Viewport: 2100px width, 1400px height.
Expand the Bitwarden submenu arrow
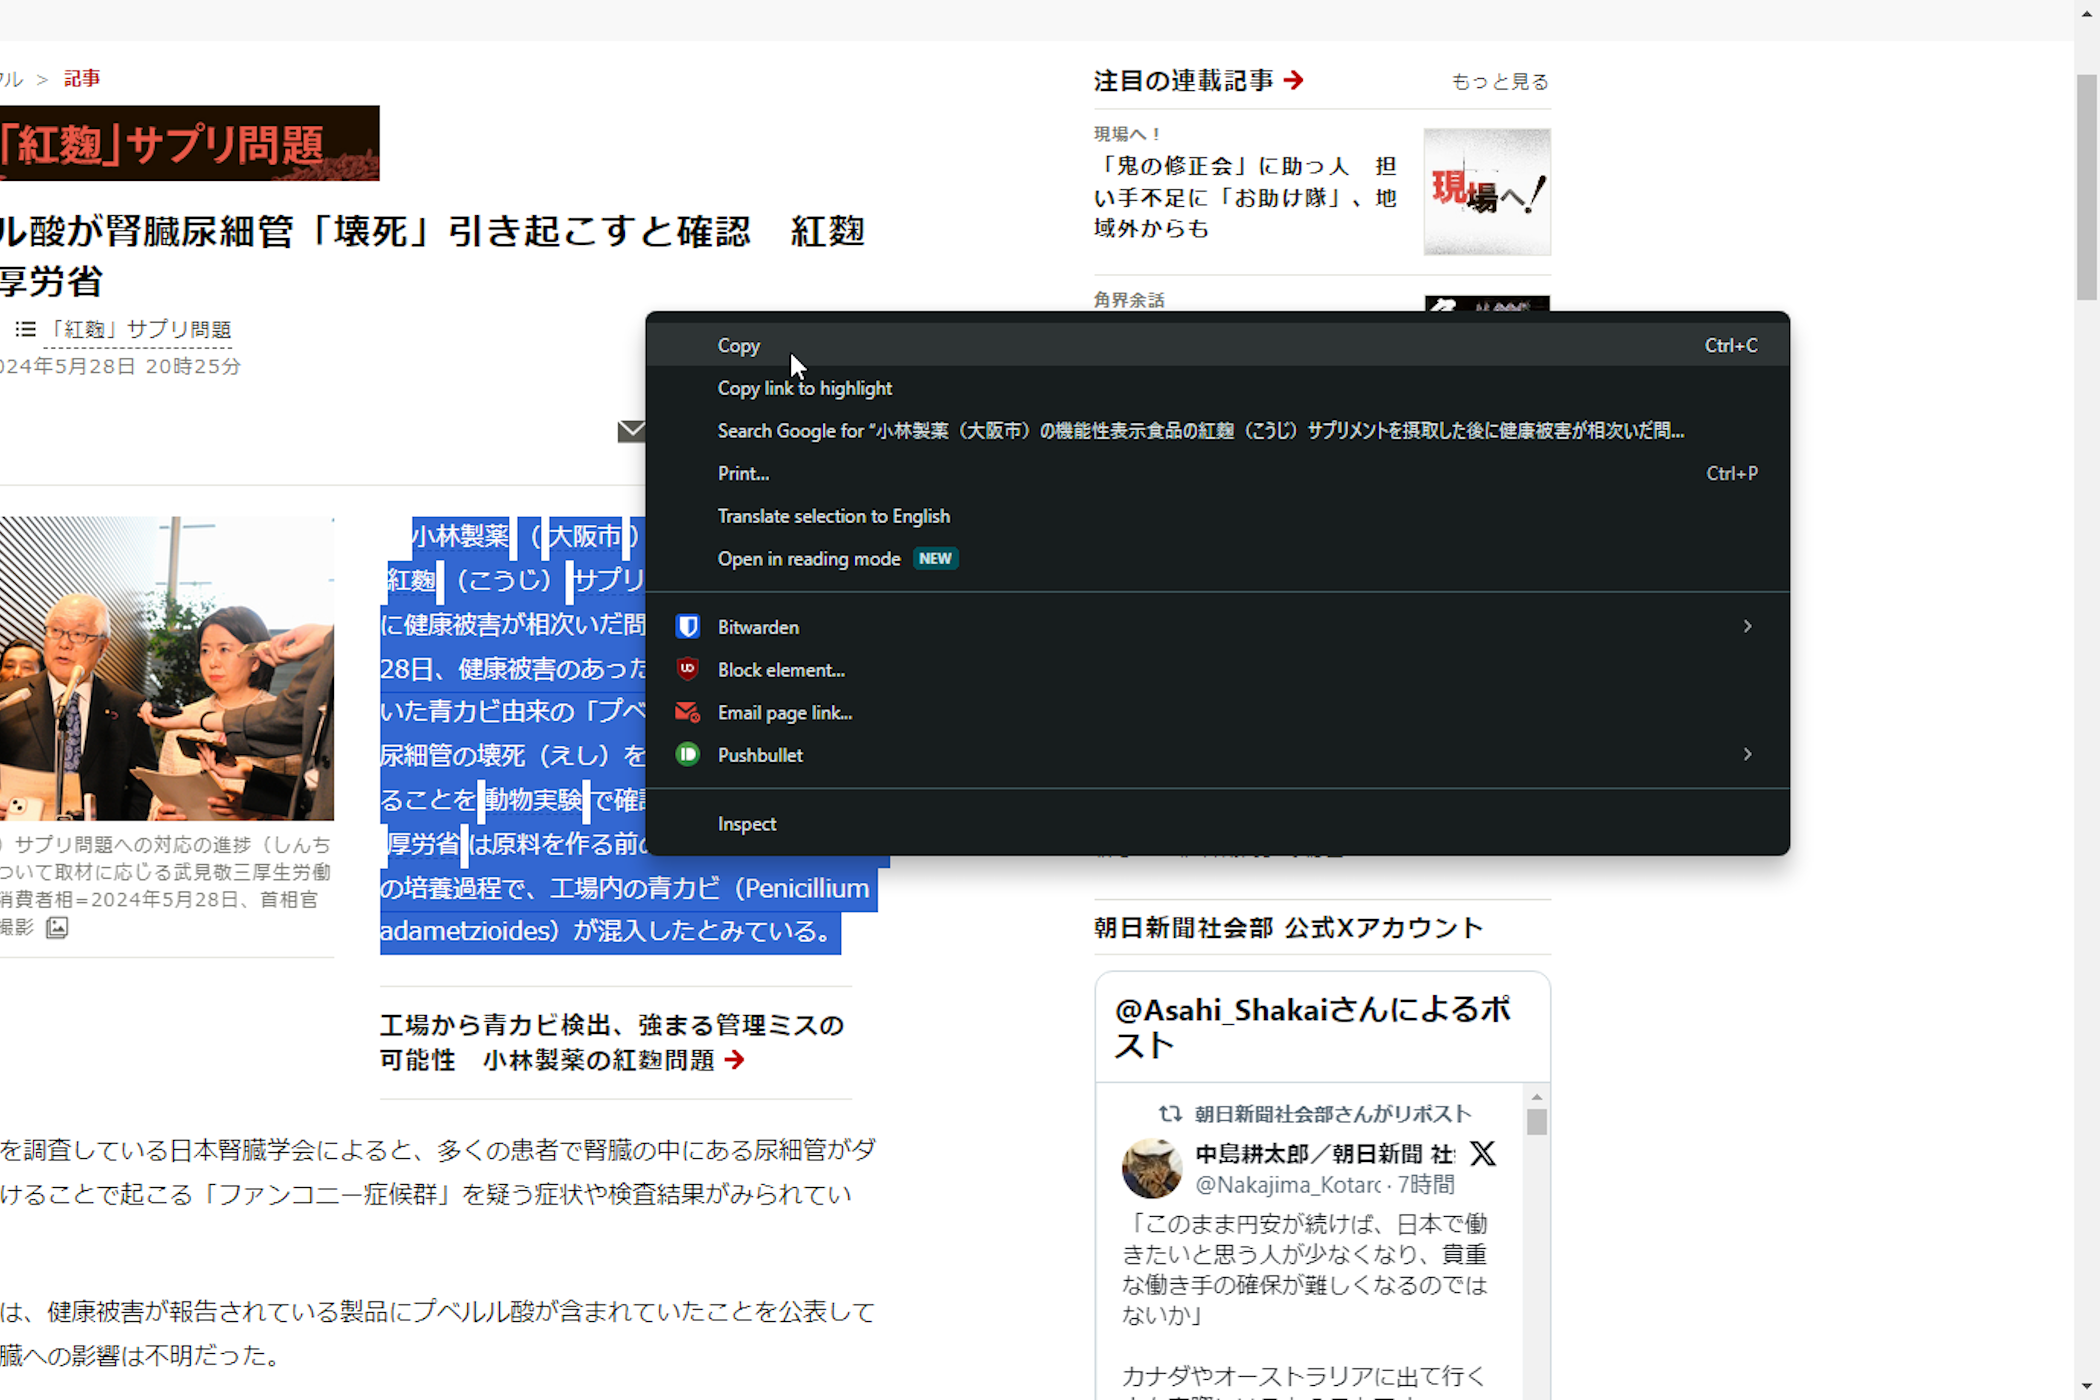coord(1748,626)
